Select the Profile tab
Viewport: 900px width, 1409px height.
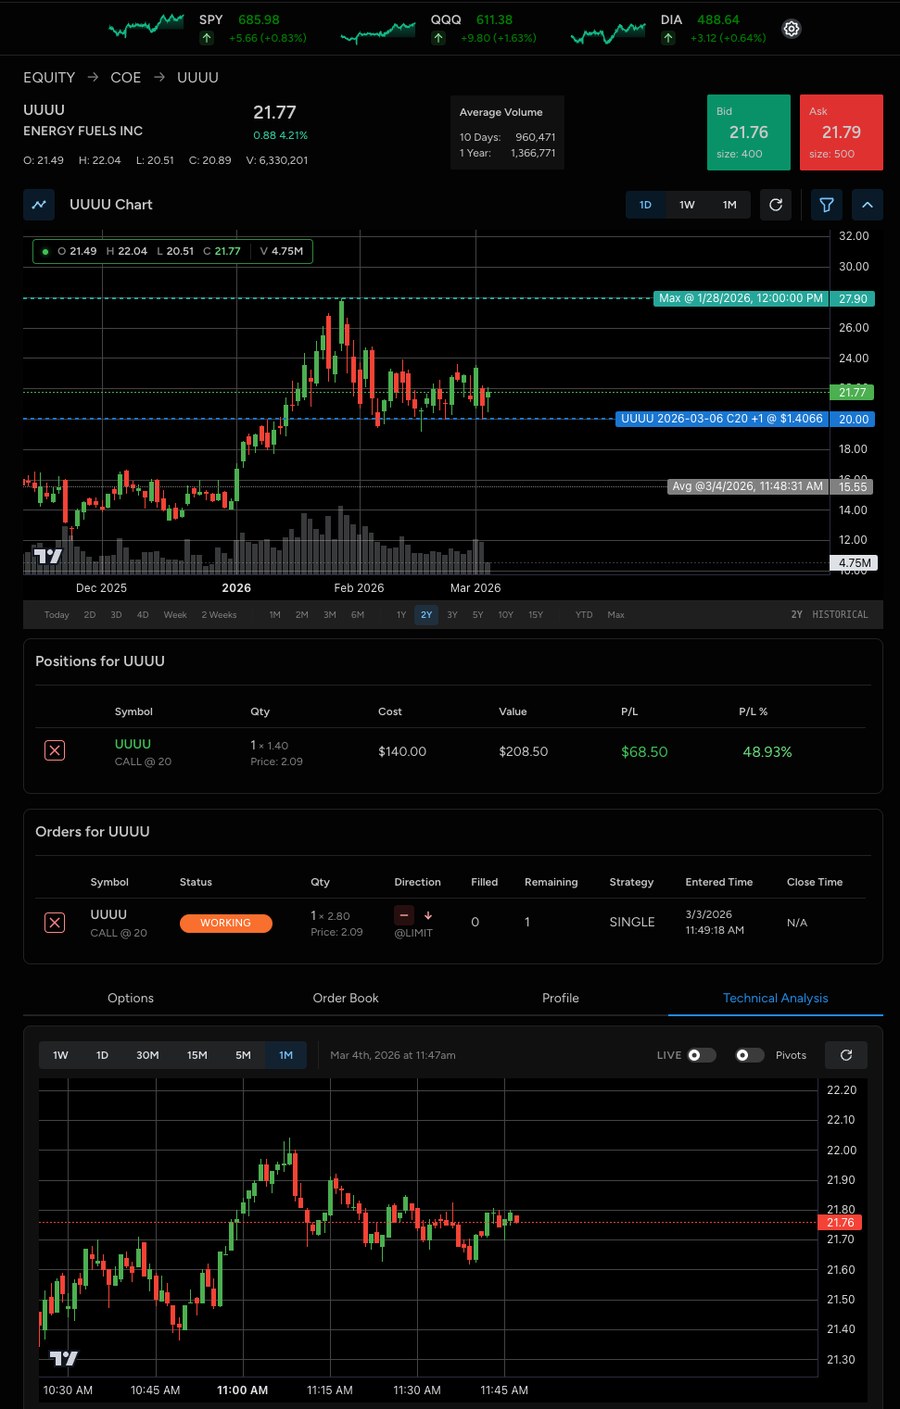[560, 997]
